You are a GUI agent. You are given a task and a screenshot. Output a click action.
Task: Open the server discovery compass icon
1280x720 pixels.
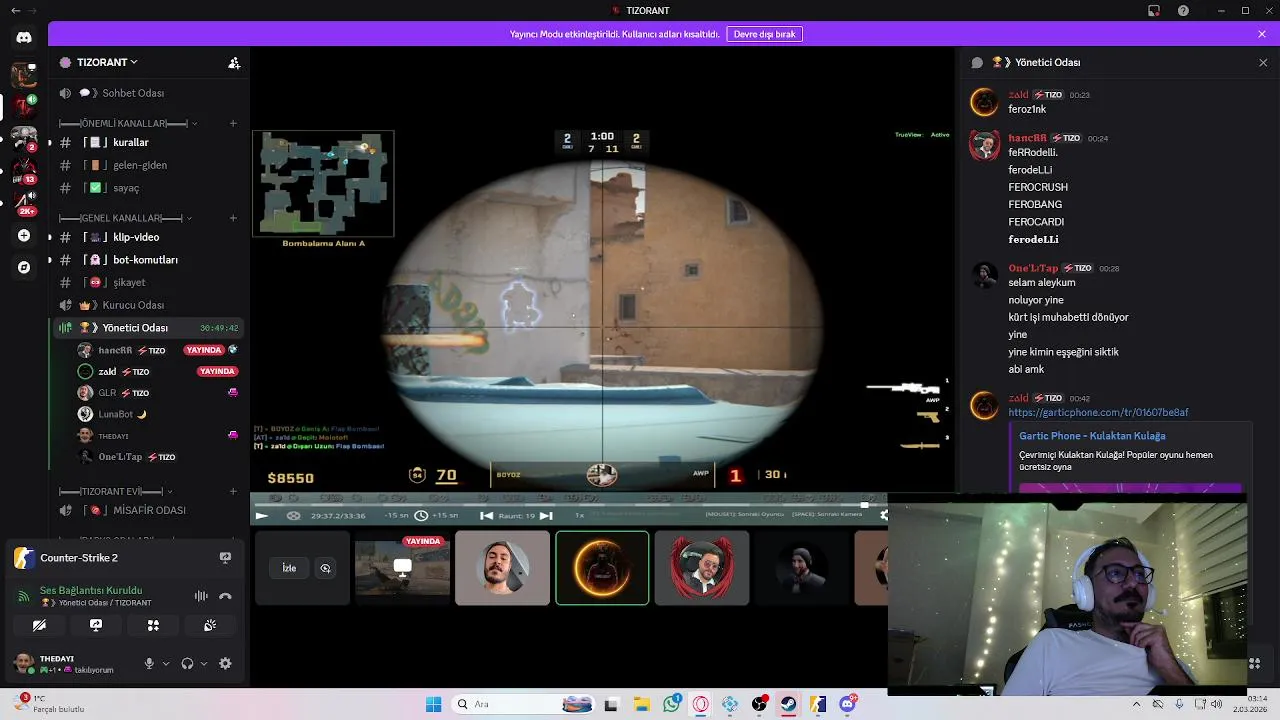(x=24, y=267)
